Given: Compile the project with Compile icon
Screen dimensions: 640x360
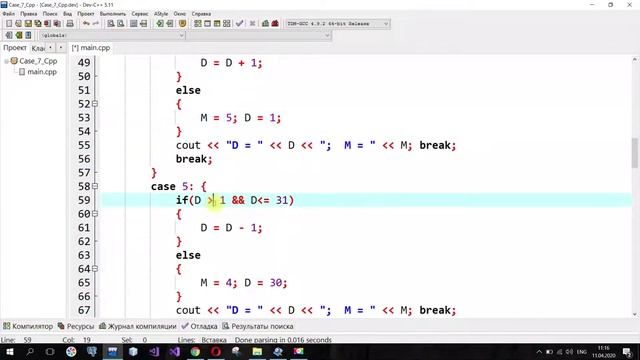Looking at the screenshot, I should [x=198, y=24].
